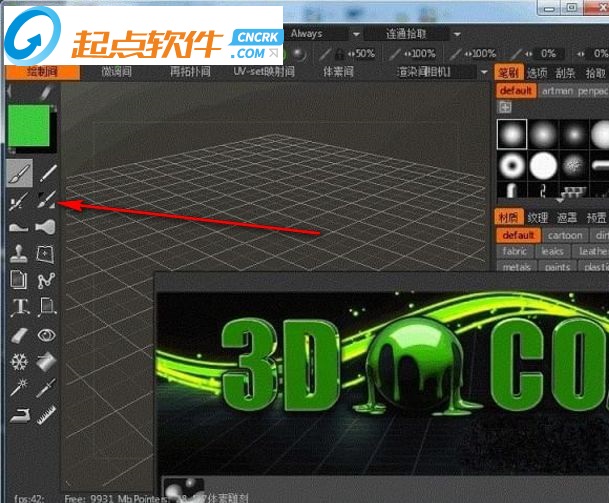609x503 pixels.
Task: Select the rubber Stamp clone tool
Action: pos(19,254)
